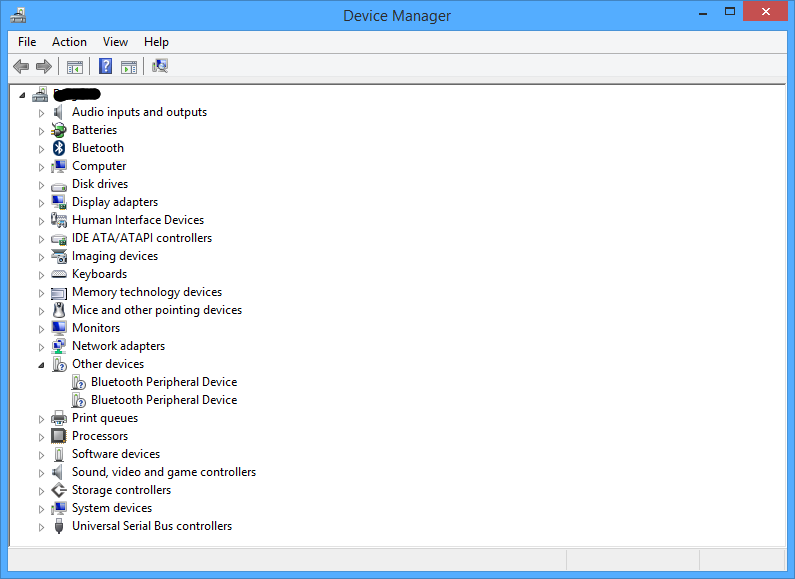This screenshot has height=579, width=795.
Task: Expand the Batteries node arrow
Action: point(41,131)
